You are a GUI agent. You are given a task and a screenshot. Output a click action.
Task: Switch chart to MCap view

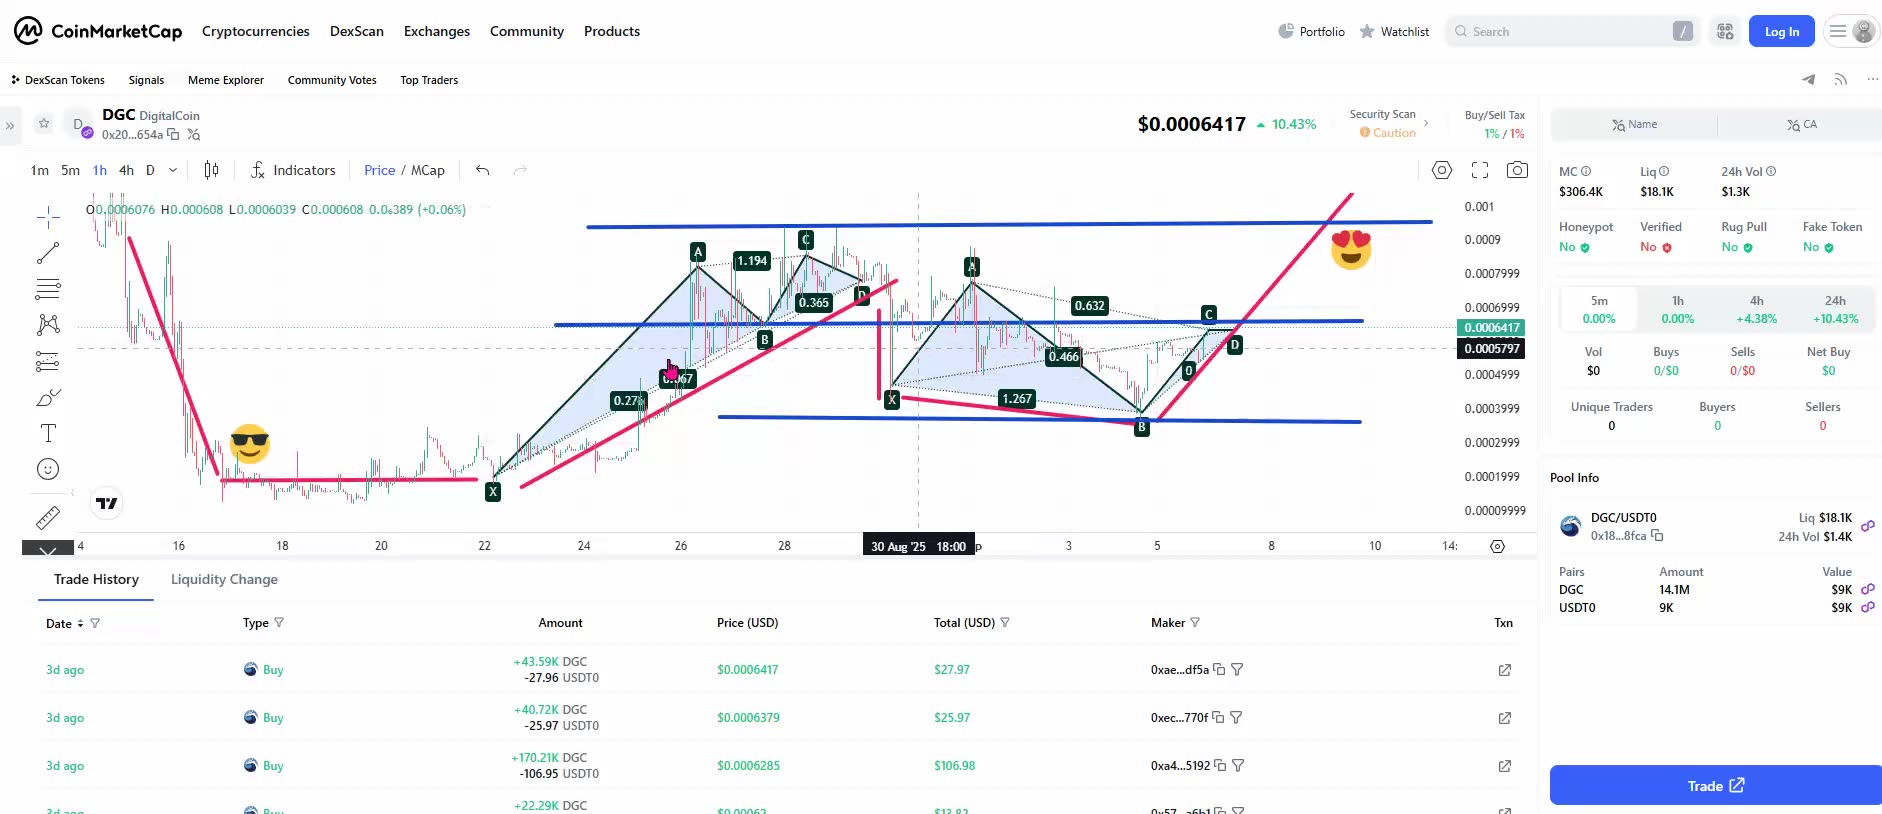(428, 170)
